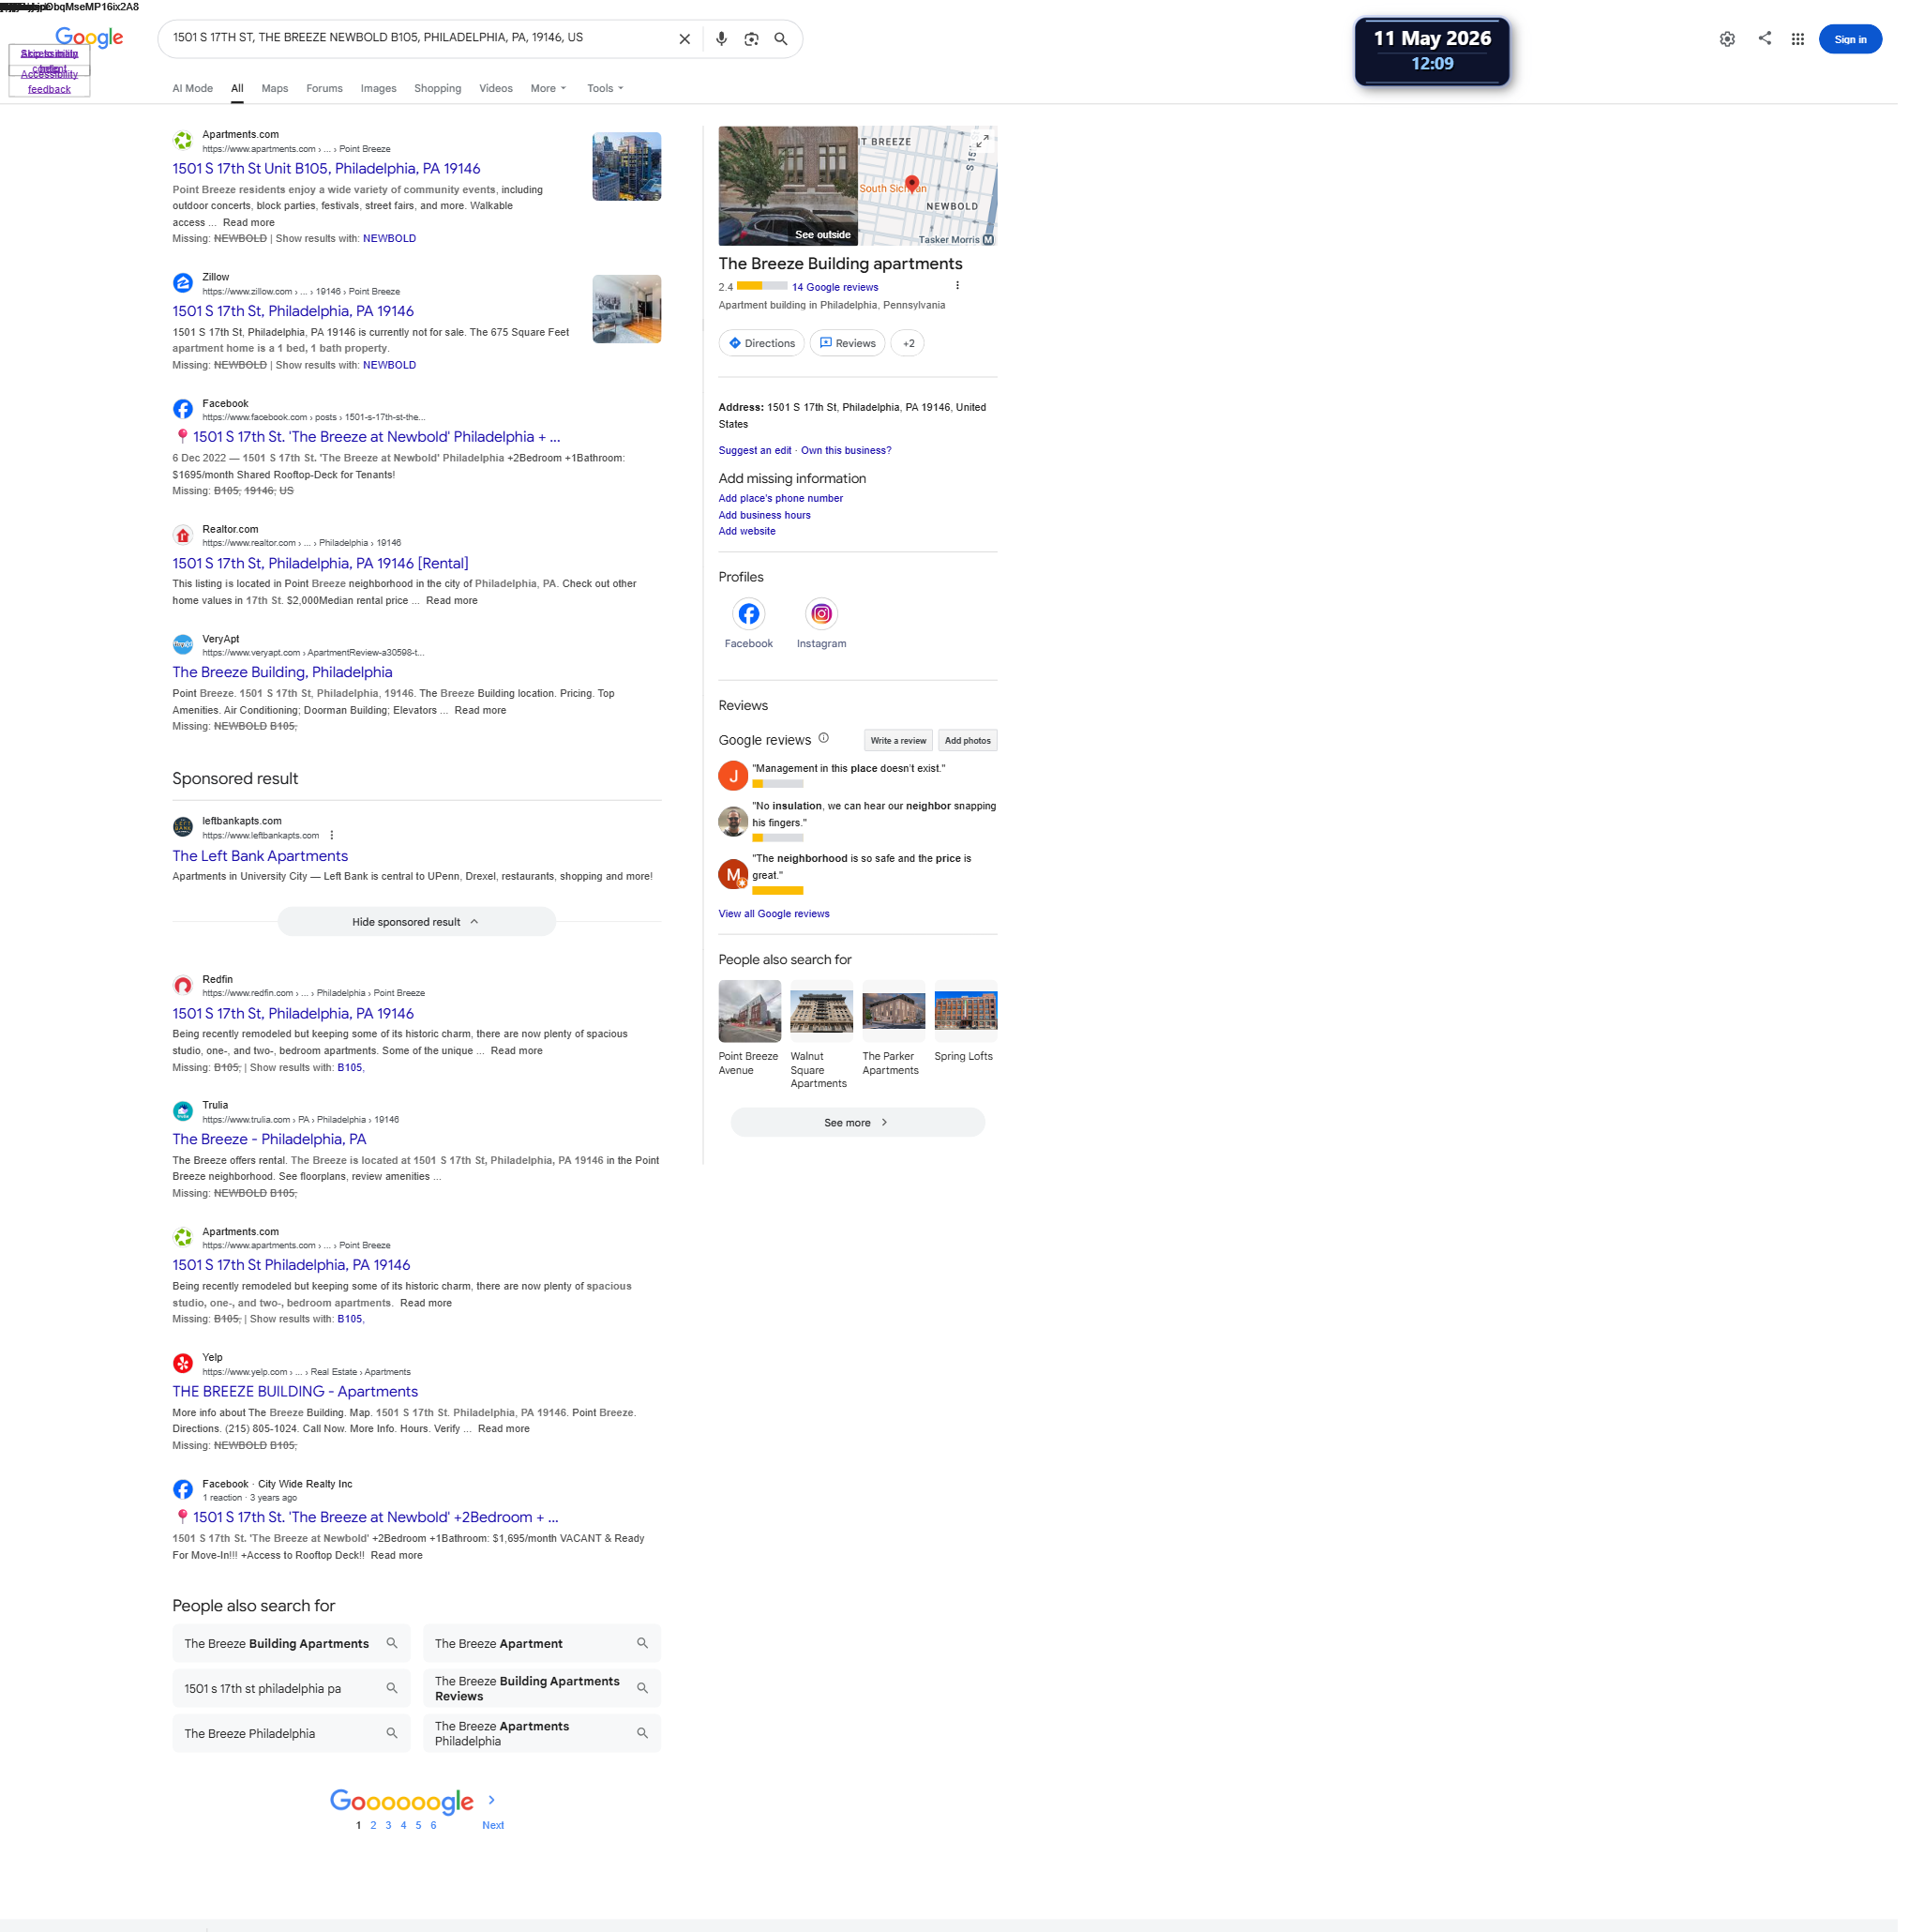Open The Left Bank Apartments sponsored link
The height and width of the screenshot is (1932, 1909).
260,856
